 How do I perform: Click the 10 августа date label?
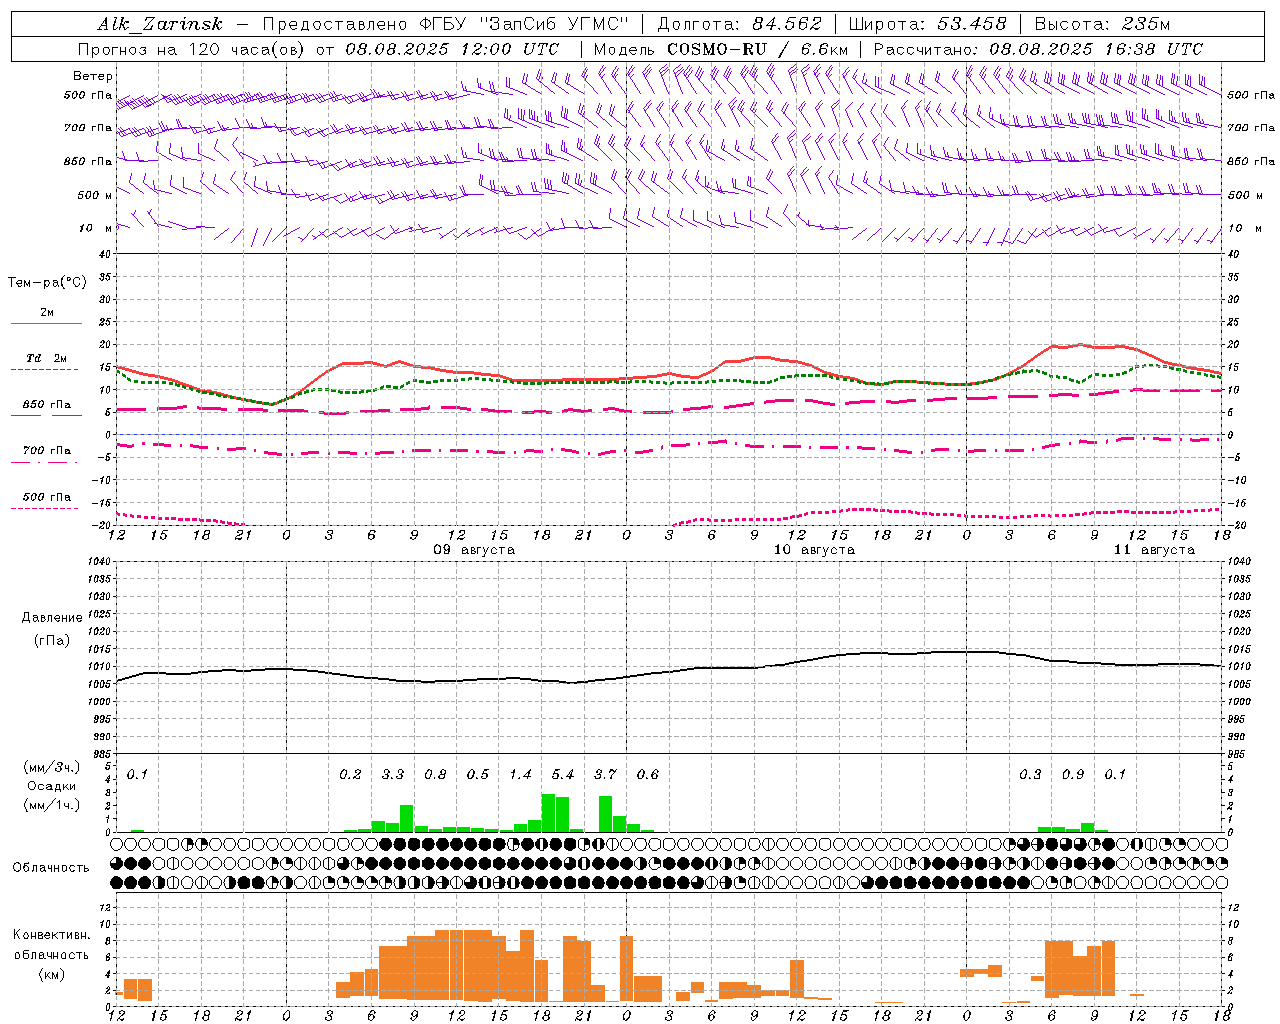pos(814,550)
